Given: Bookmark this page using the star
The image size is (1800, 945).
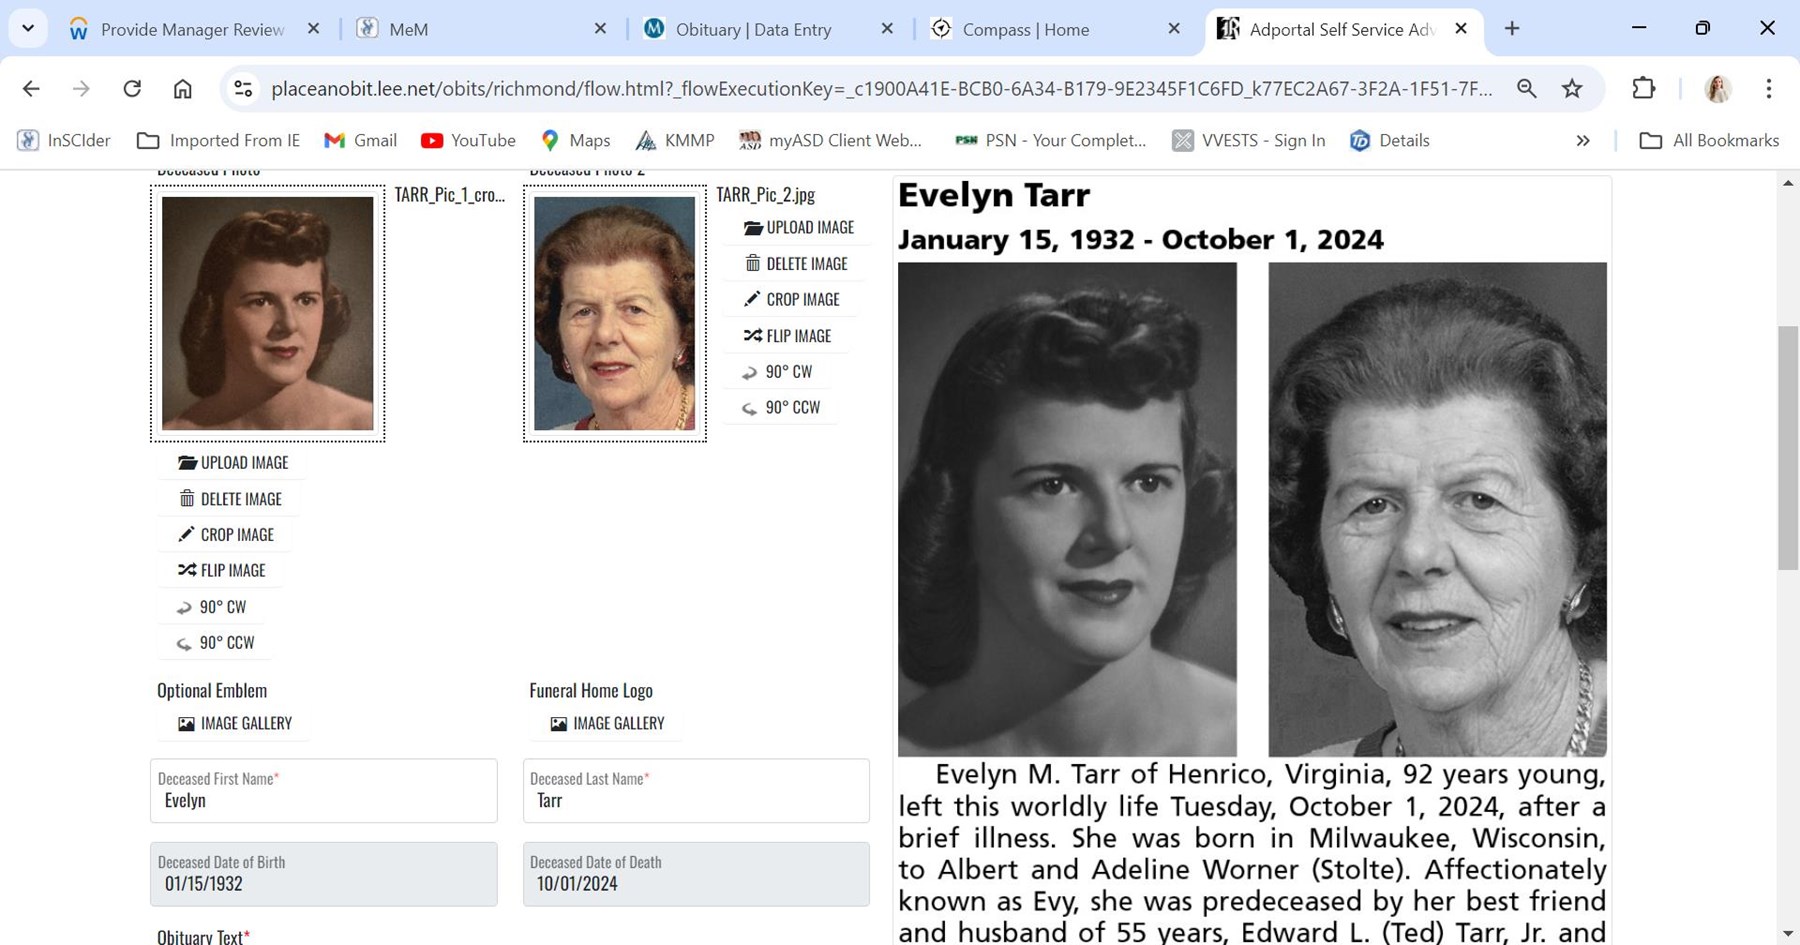Looking at the screenshot, I should 1572,88.
